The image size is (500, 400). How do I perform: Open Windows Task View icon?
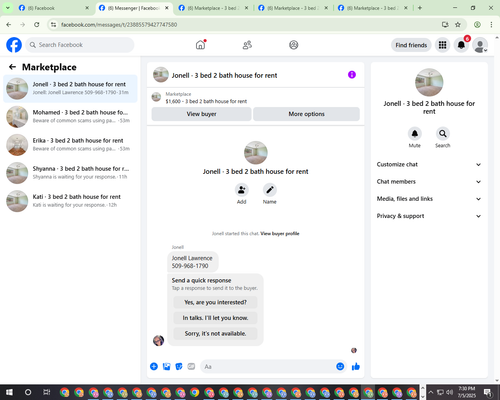click(47, 392)
